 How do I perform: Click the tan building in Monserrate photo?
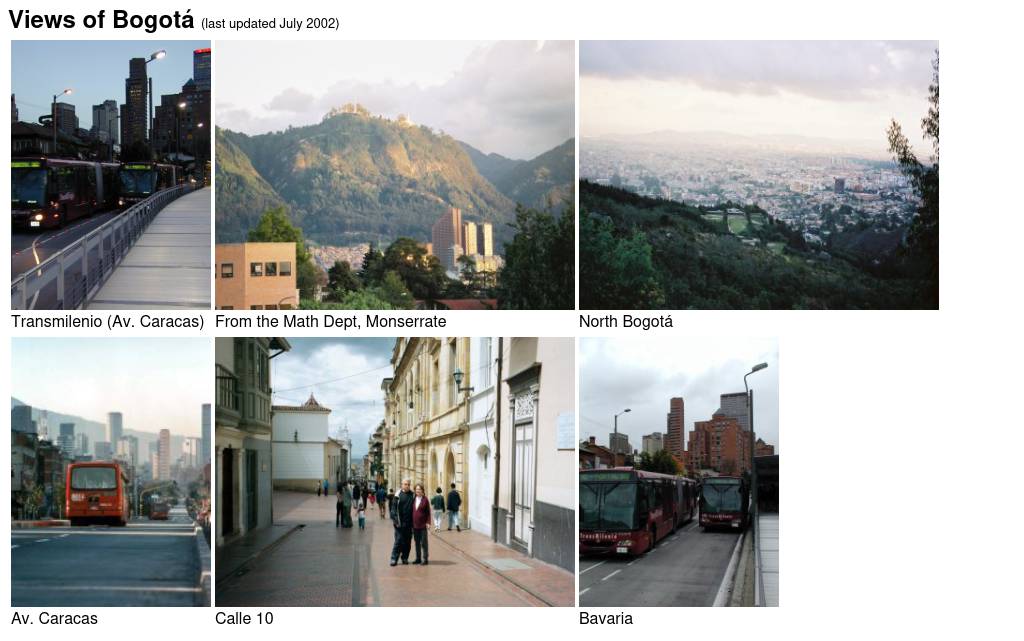[x=256, y=275]
